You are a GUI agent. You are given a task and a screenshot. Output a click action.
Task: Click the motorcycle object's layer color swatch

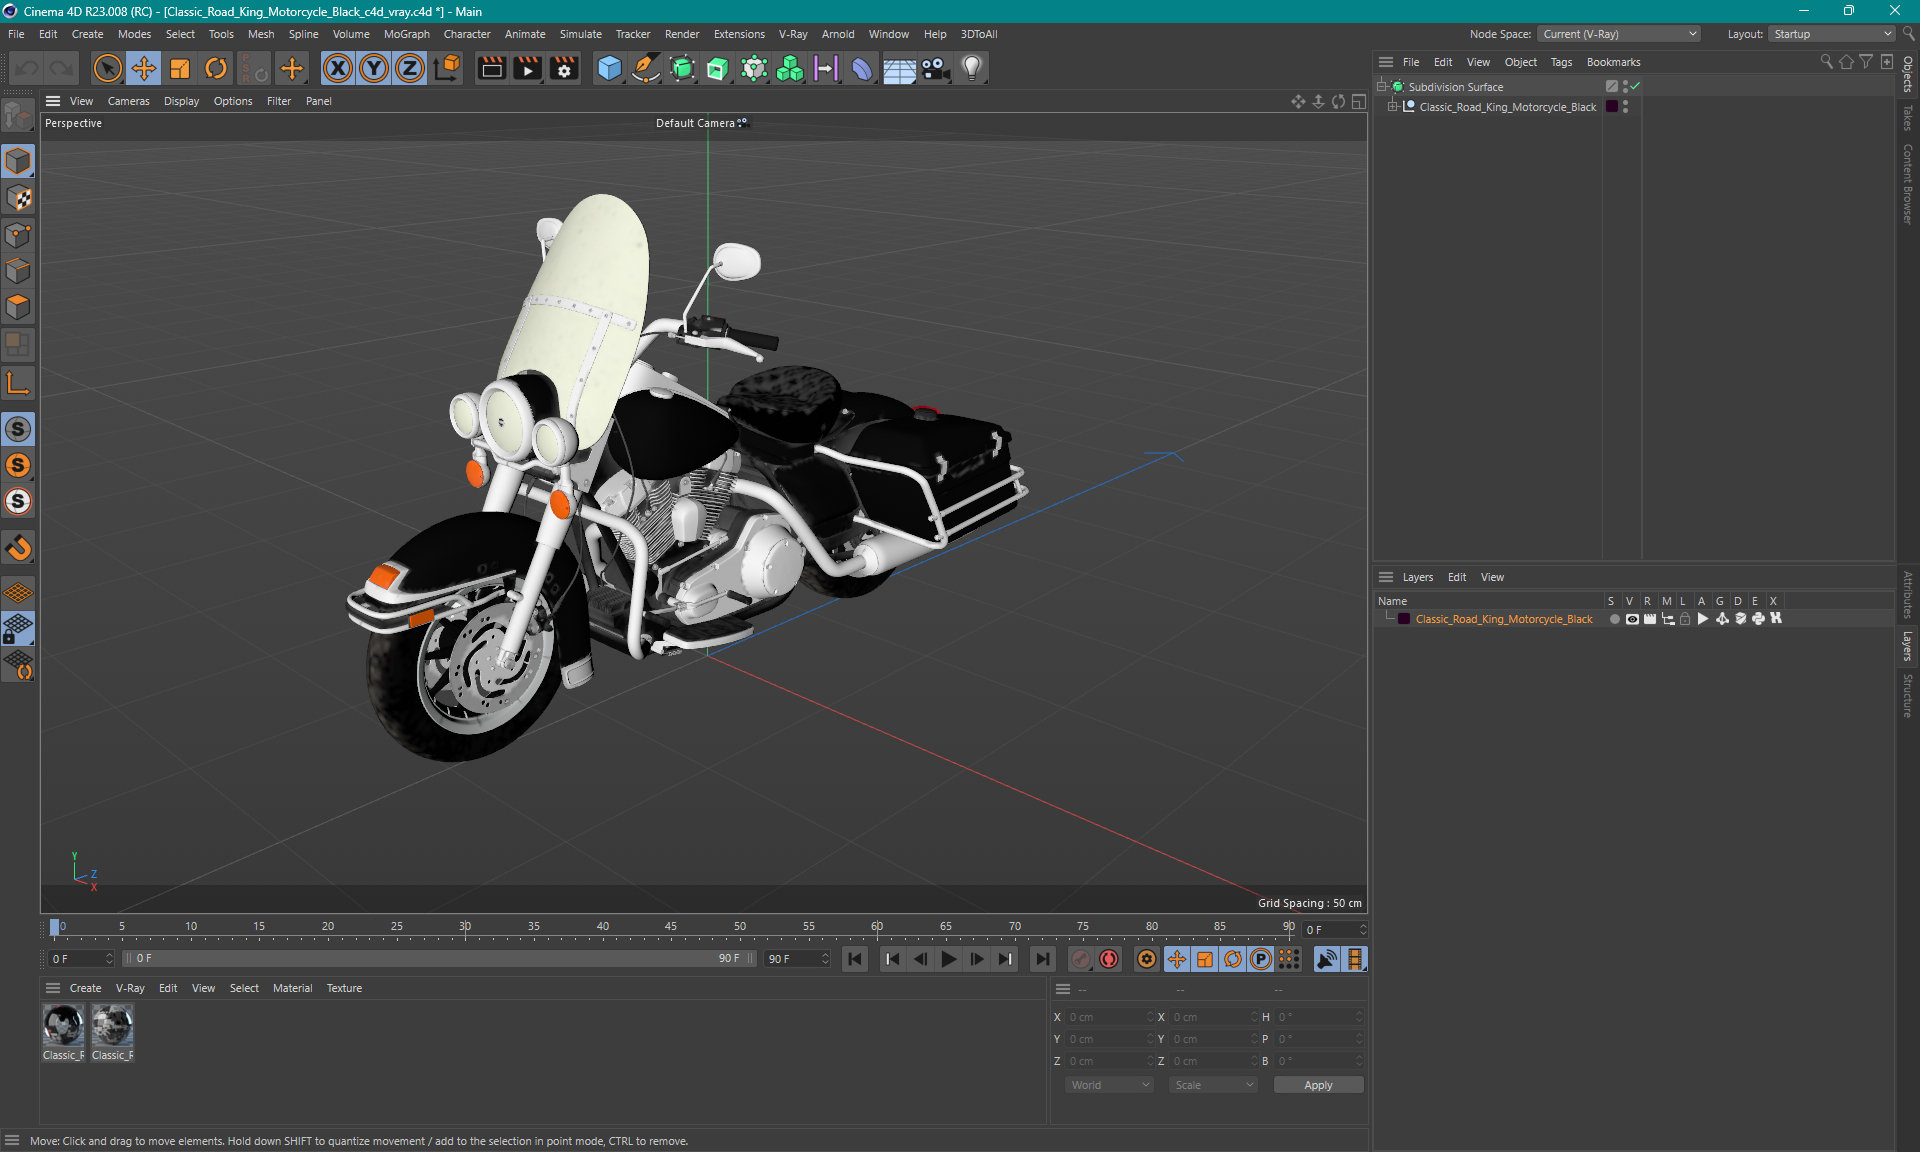pyautogui.click(x=1612, y=107)
